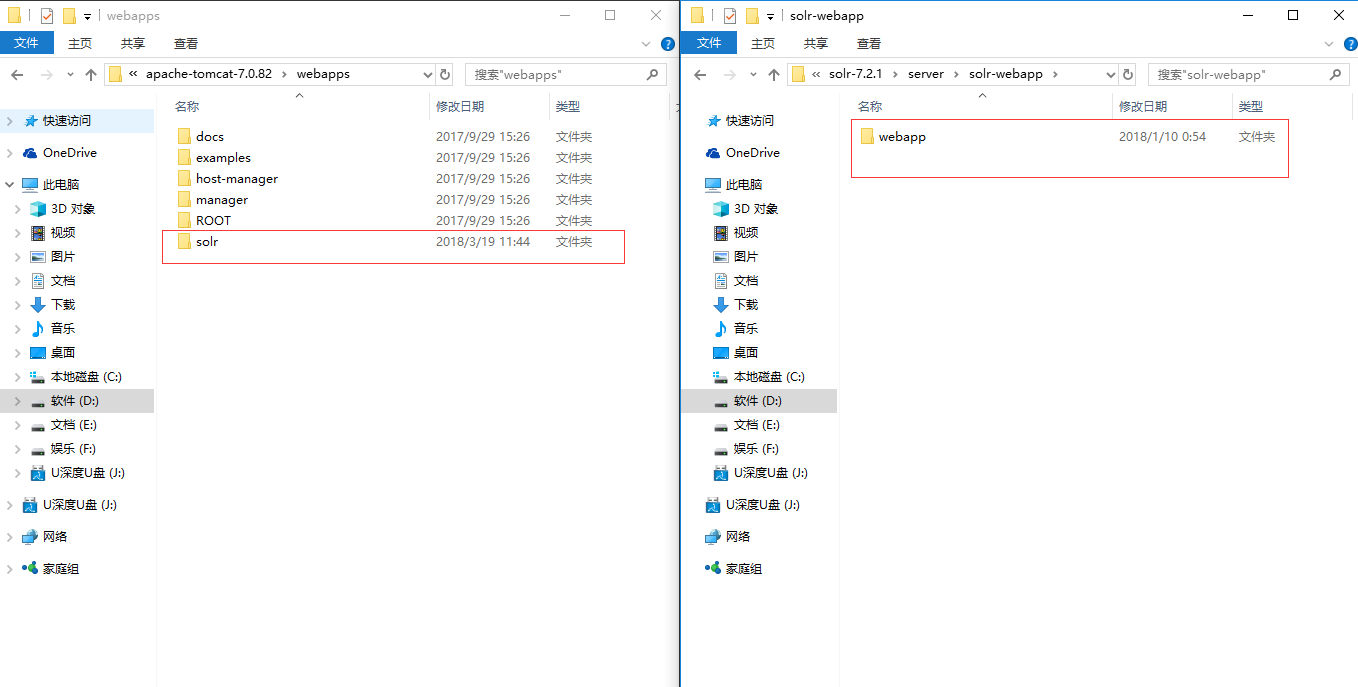Open address history dropdown in solr-webapp window
The height and width of the screenshot is (687, 1358).
[1111, 74]
